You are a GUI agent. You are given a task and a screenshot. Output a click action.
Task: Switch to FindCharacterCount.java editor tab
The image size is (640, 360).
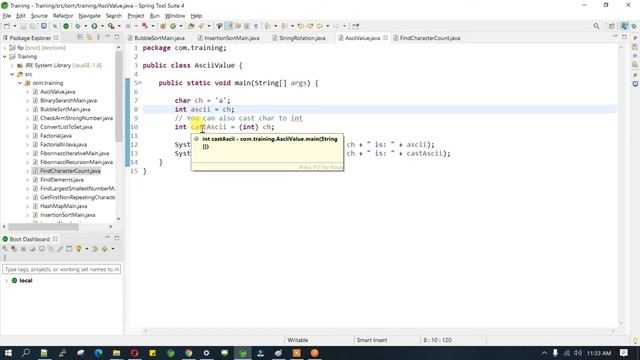[427, 38]
